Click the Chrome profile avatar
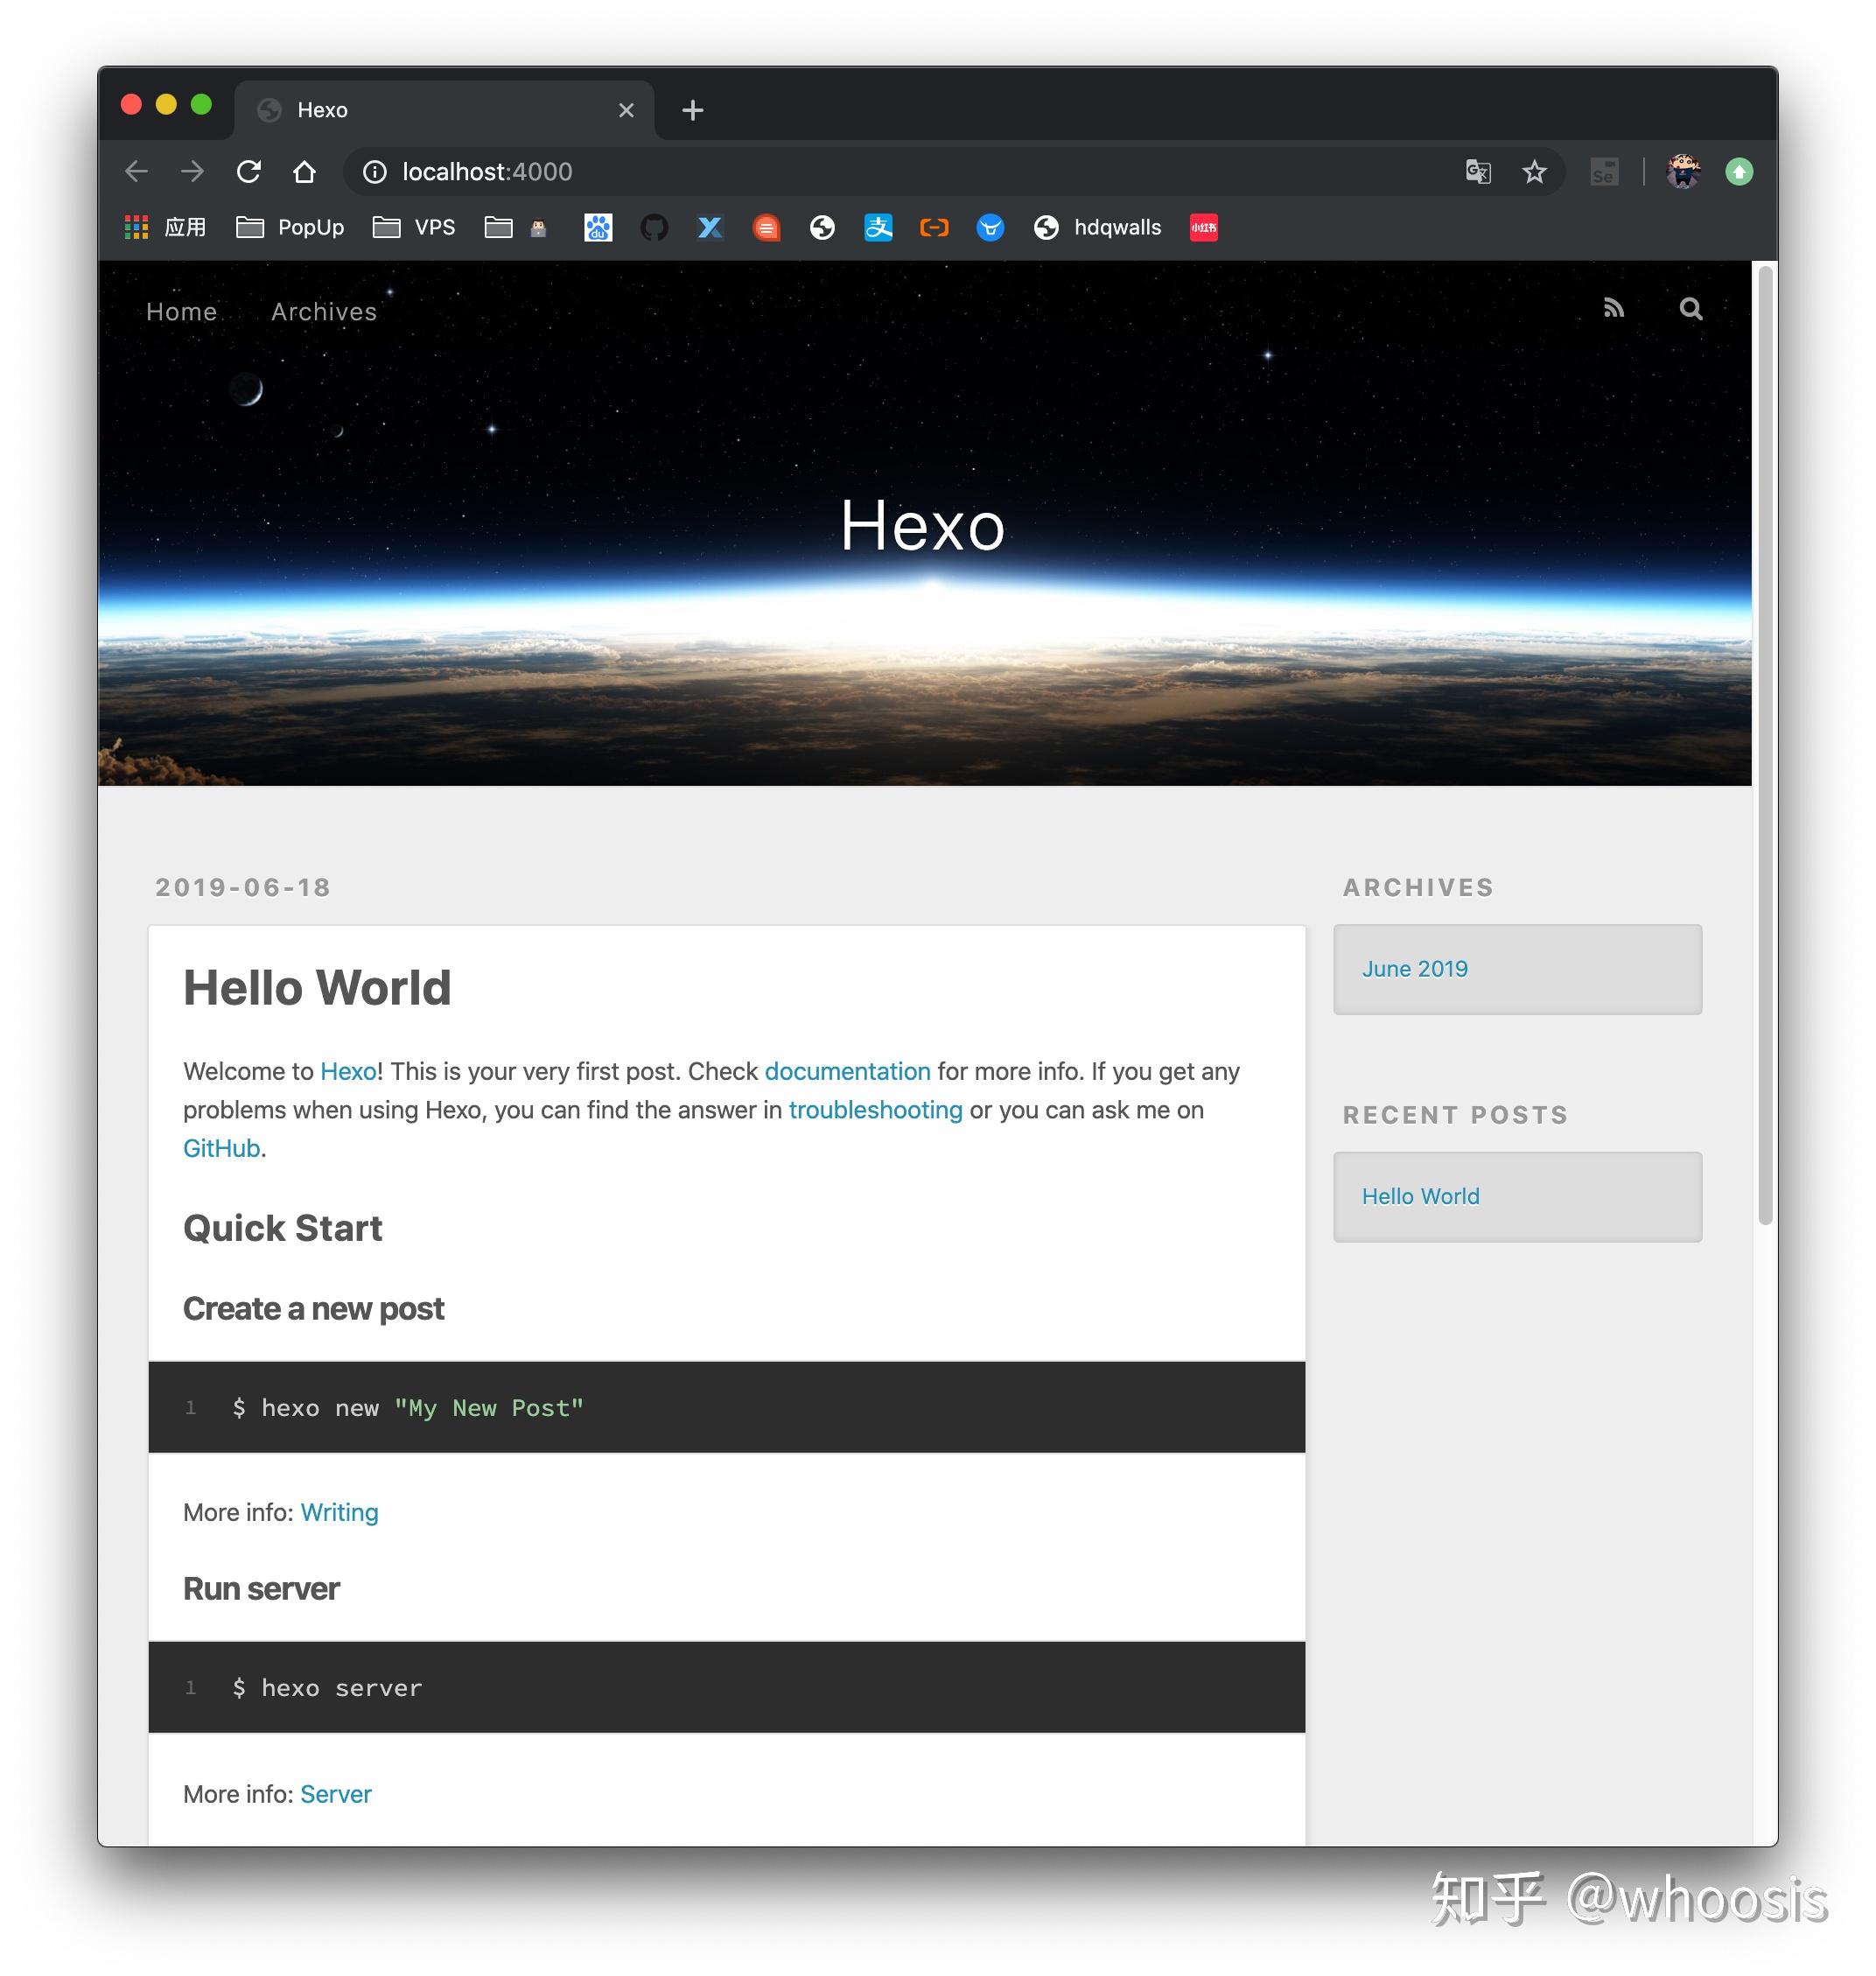The height and width of the screenshot is (1976, 1876). [1684, 171]
